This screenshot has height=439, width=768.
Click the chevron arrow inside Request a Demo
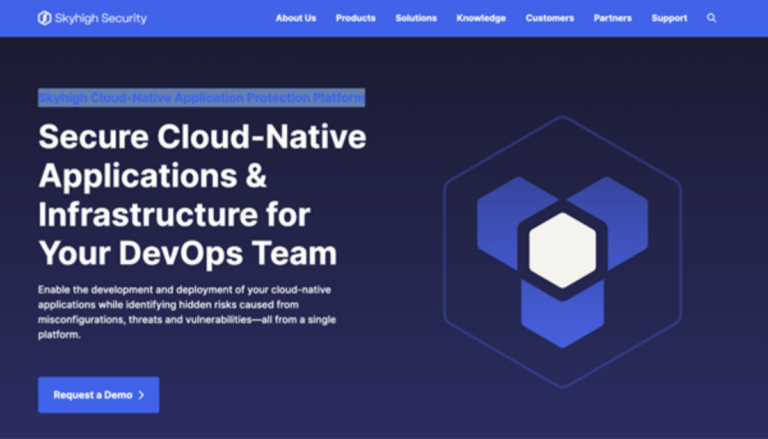141,395
